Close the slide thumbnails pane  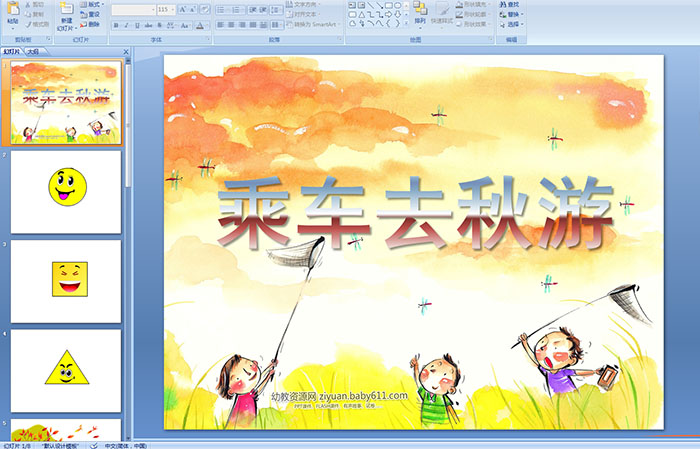pos(126,52)
